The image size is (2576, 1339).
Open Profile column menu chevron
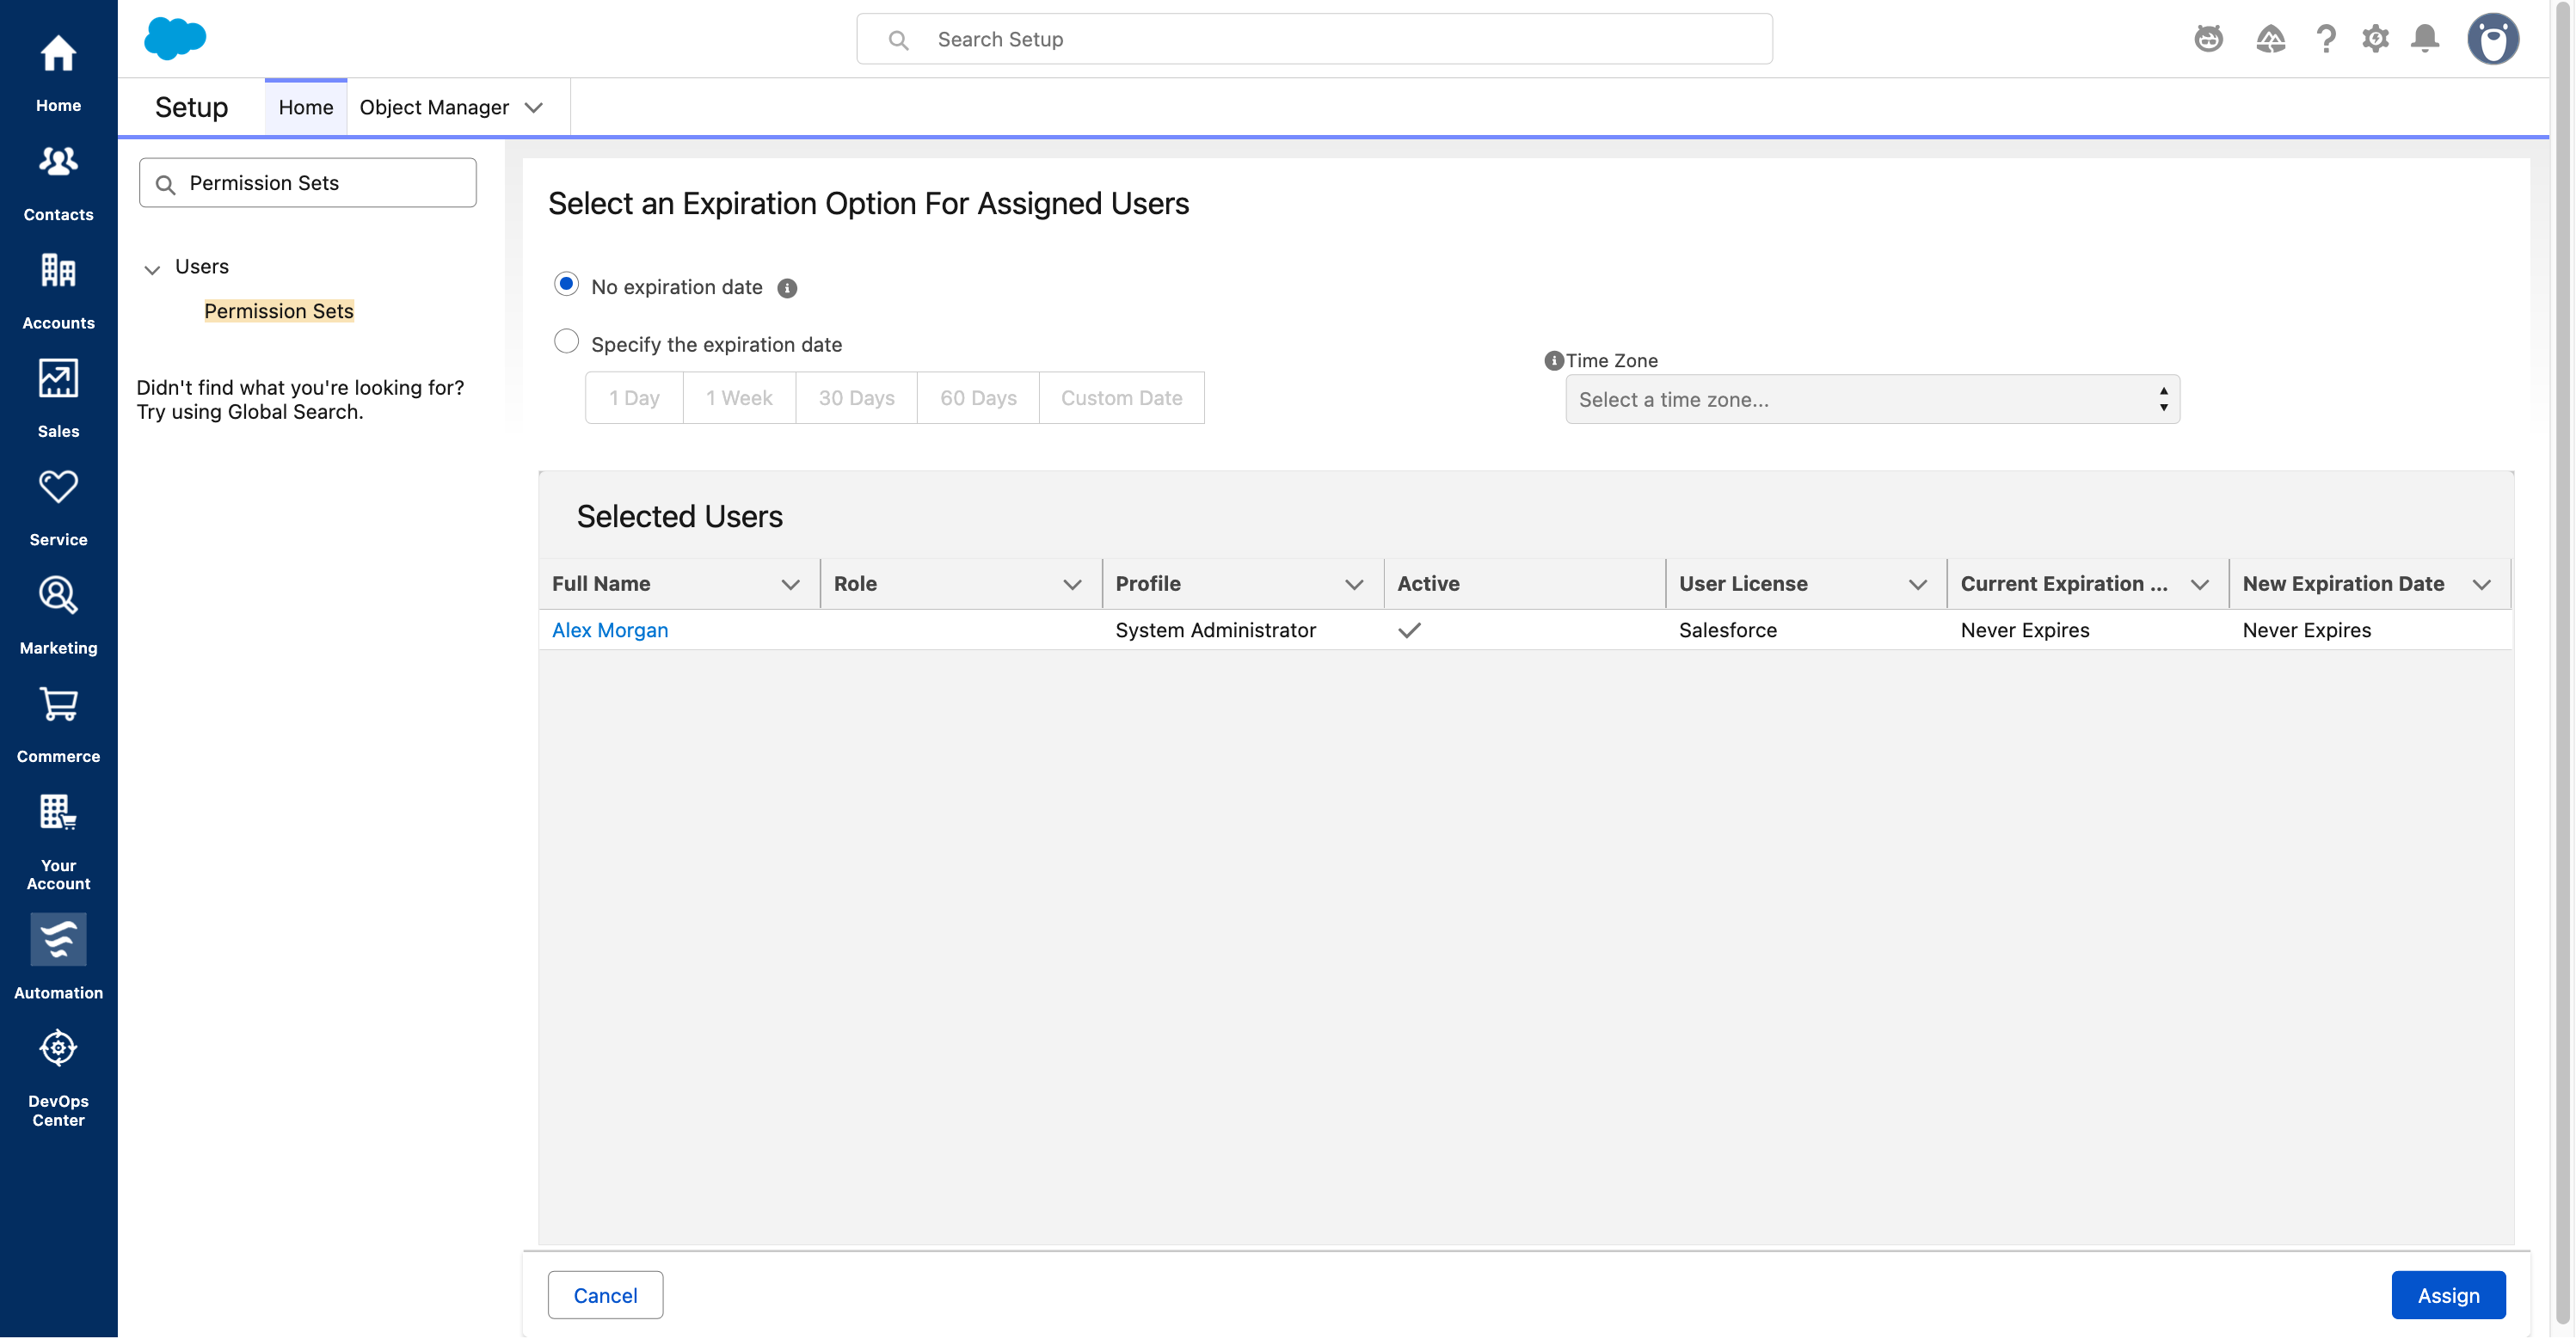[1354, 584]
